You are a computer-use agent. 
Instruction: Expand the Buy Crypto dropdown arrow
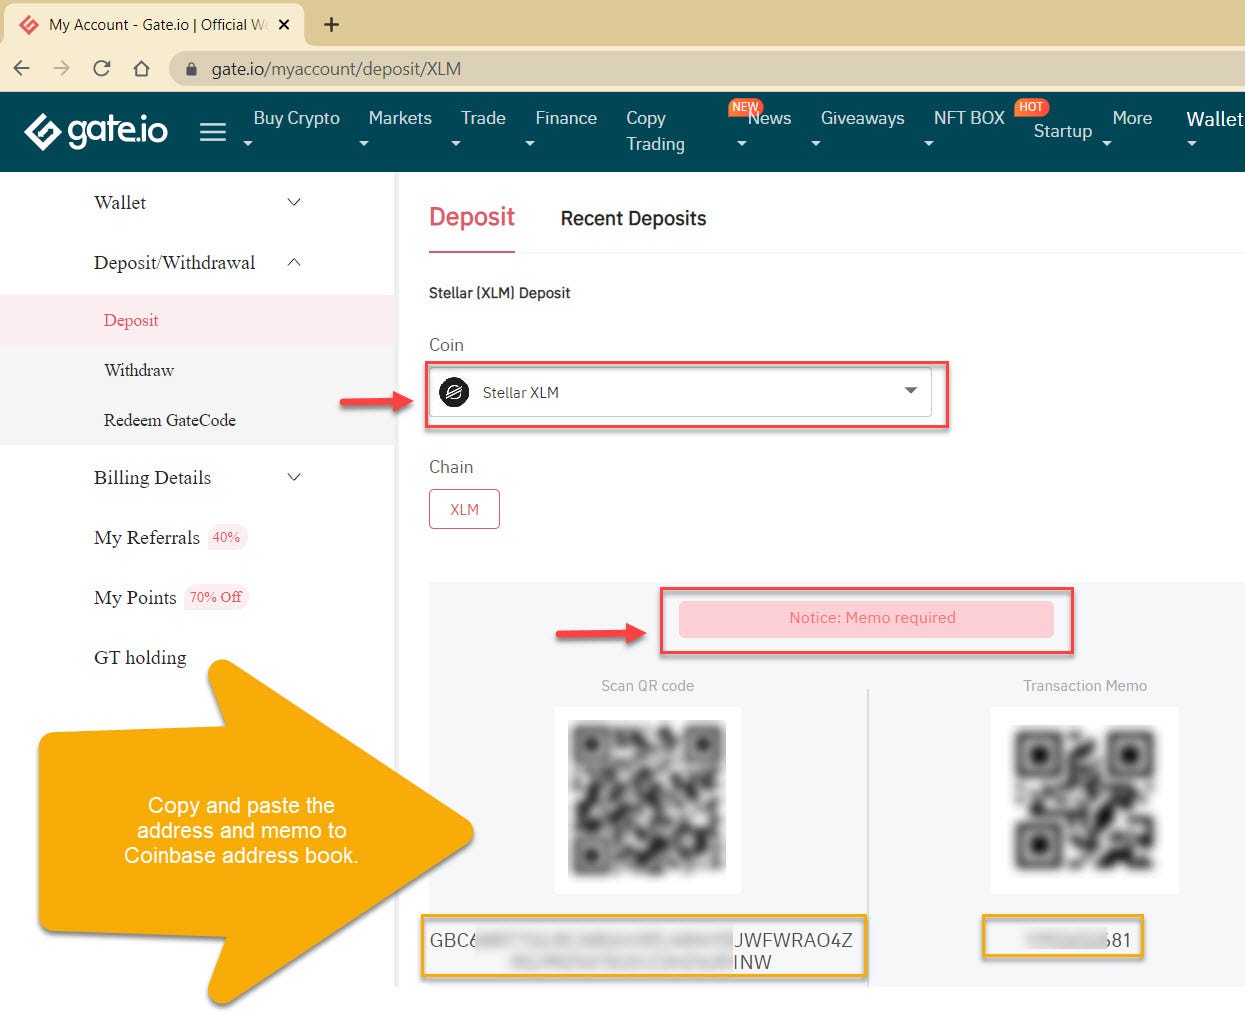(x=248, y=144)
